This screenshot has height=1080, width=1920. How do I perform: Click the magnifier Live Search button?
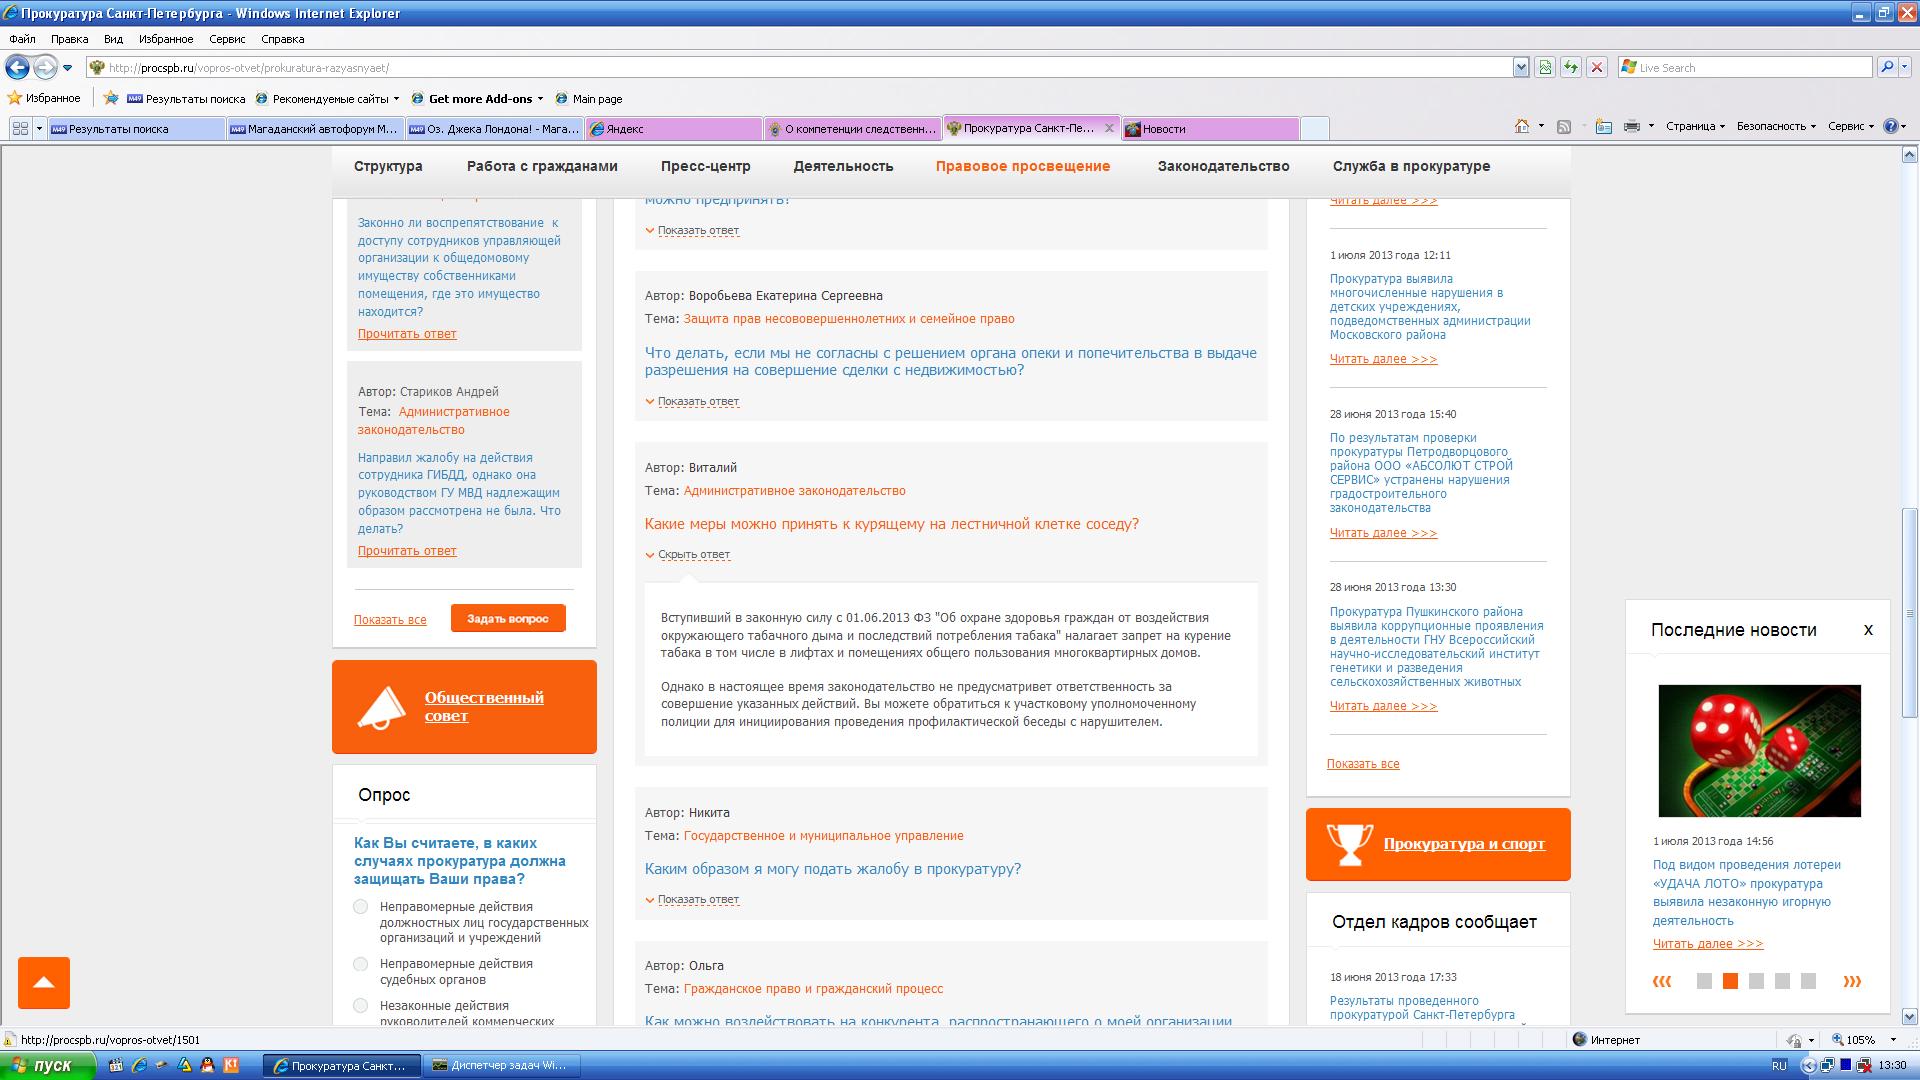click(x=1886, y=67)
